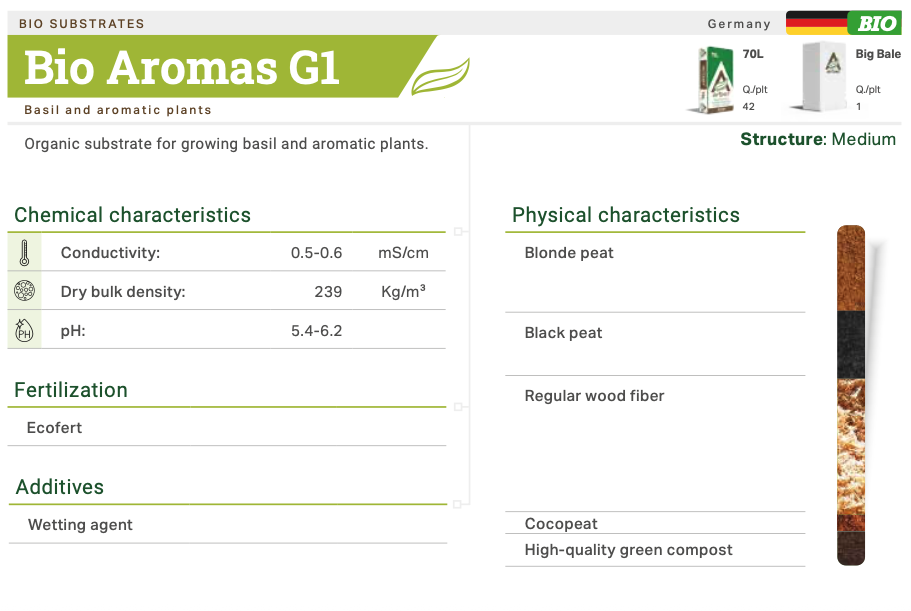
Task: Select the Additives section heading
Action: [60, 487]
